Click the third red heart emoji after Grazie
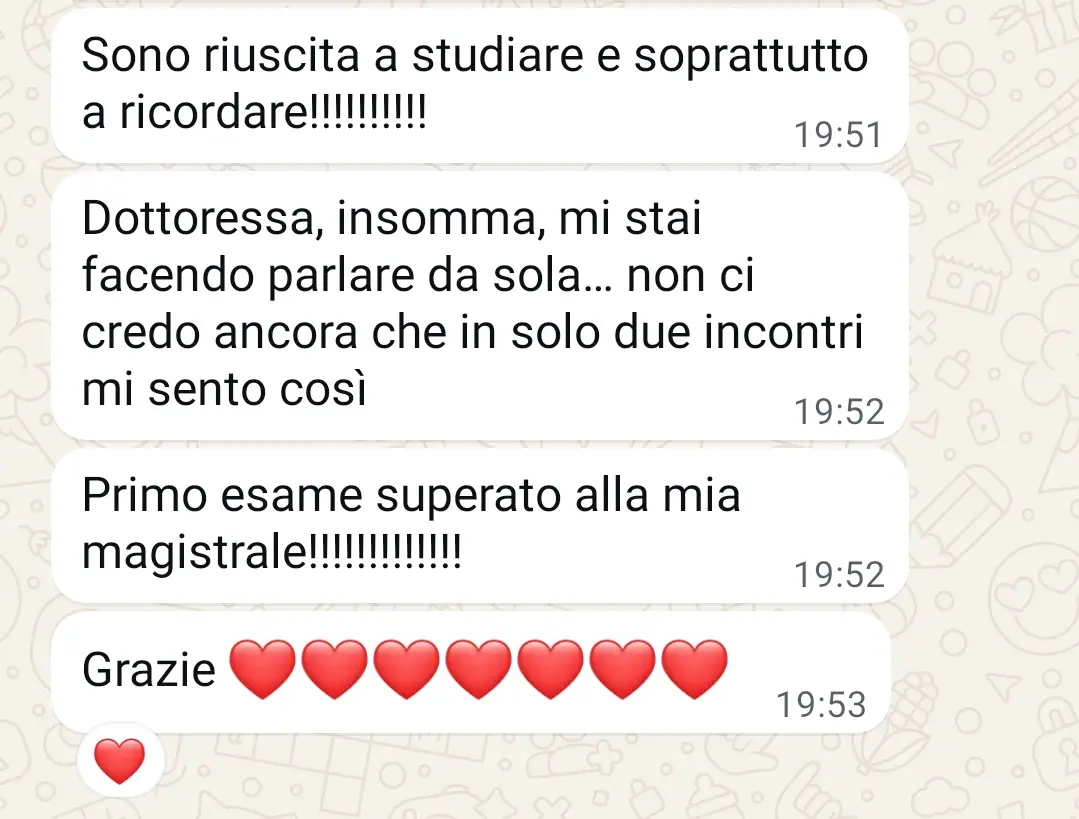 (x=406, y=668)
